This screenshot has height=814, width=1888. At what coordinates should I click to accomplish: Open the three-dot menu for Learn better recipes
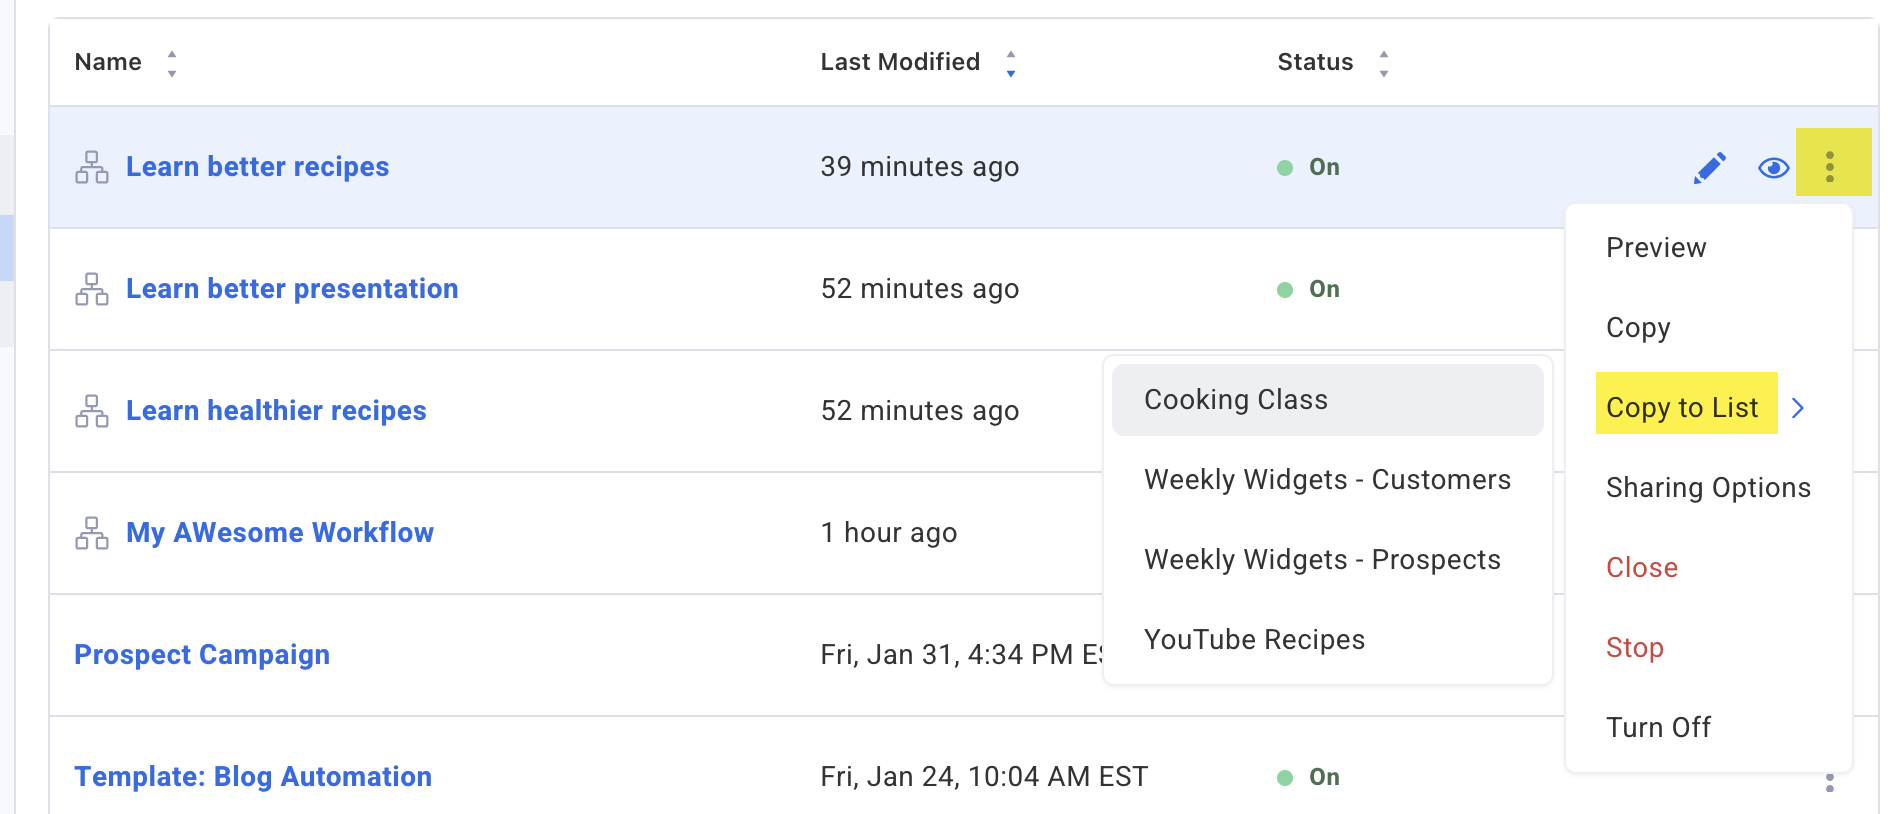(x=1830, y=166)
